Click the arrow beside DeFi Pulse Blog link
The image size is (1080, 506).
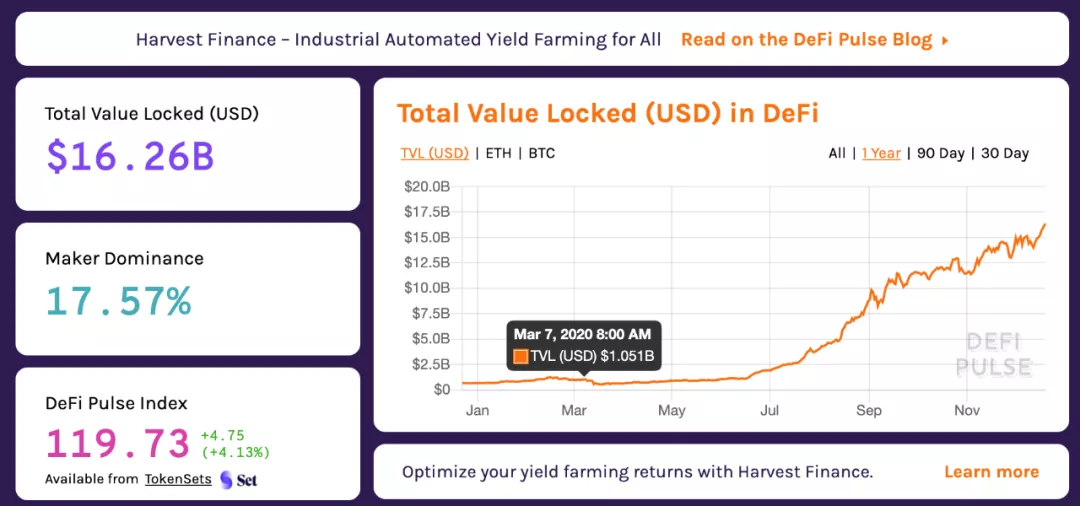tap(945, 40)
